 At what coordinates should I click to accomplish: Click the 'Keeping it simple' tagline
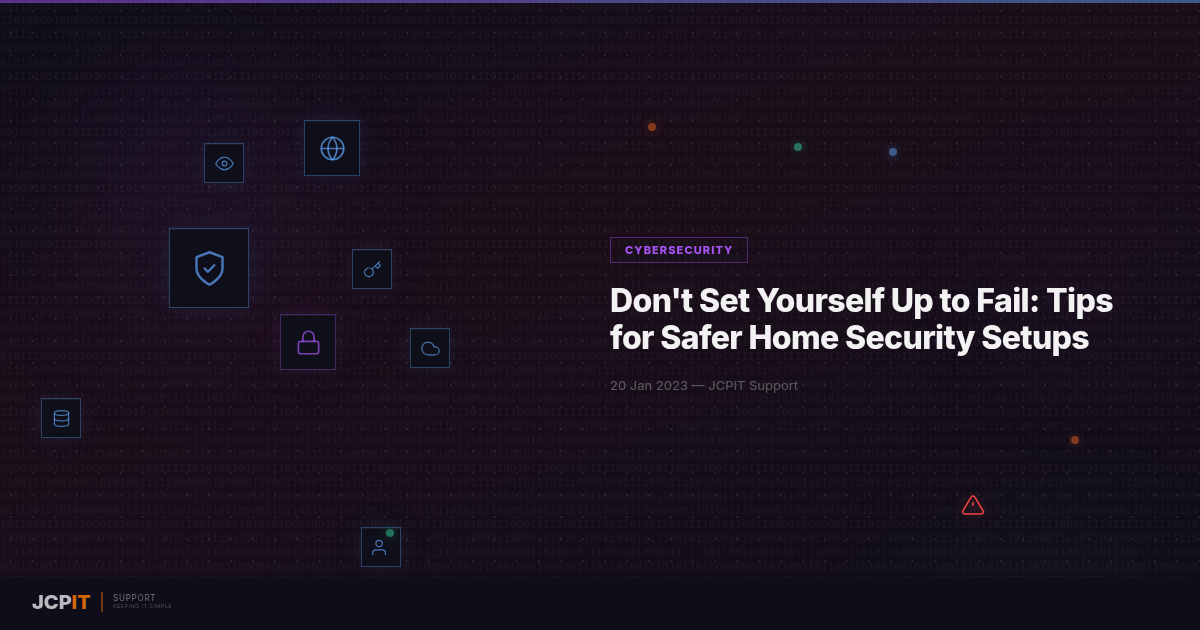(x=142, y=607)
